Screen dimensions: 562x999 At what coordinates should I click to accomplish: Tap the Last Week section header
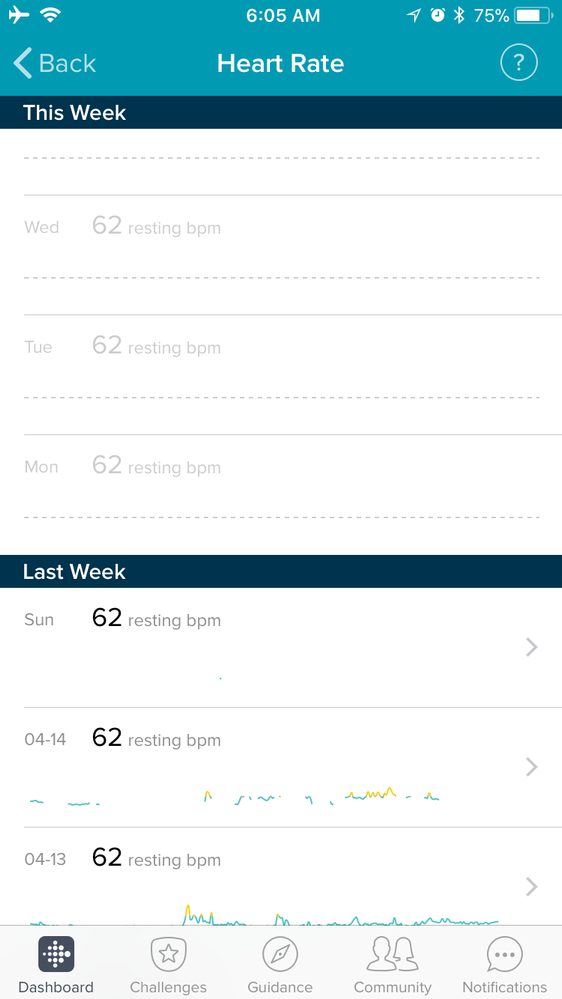(x=281, y=571)
